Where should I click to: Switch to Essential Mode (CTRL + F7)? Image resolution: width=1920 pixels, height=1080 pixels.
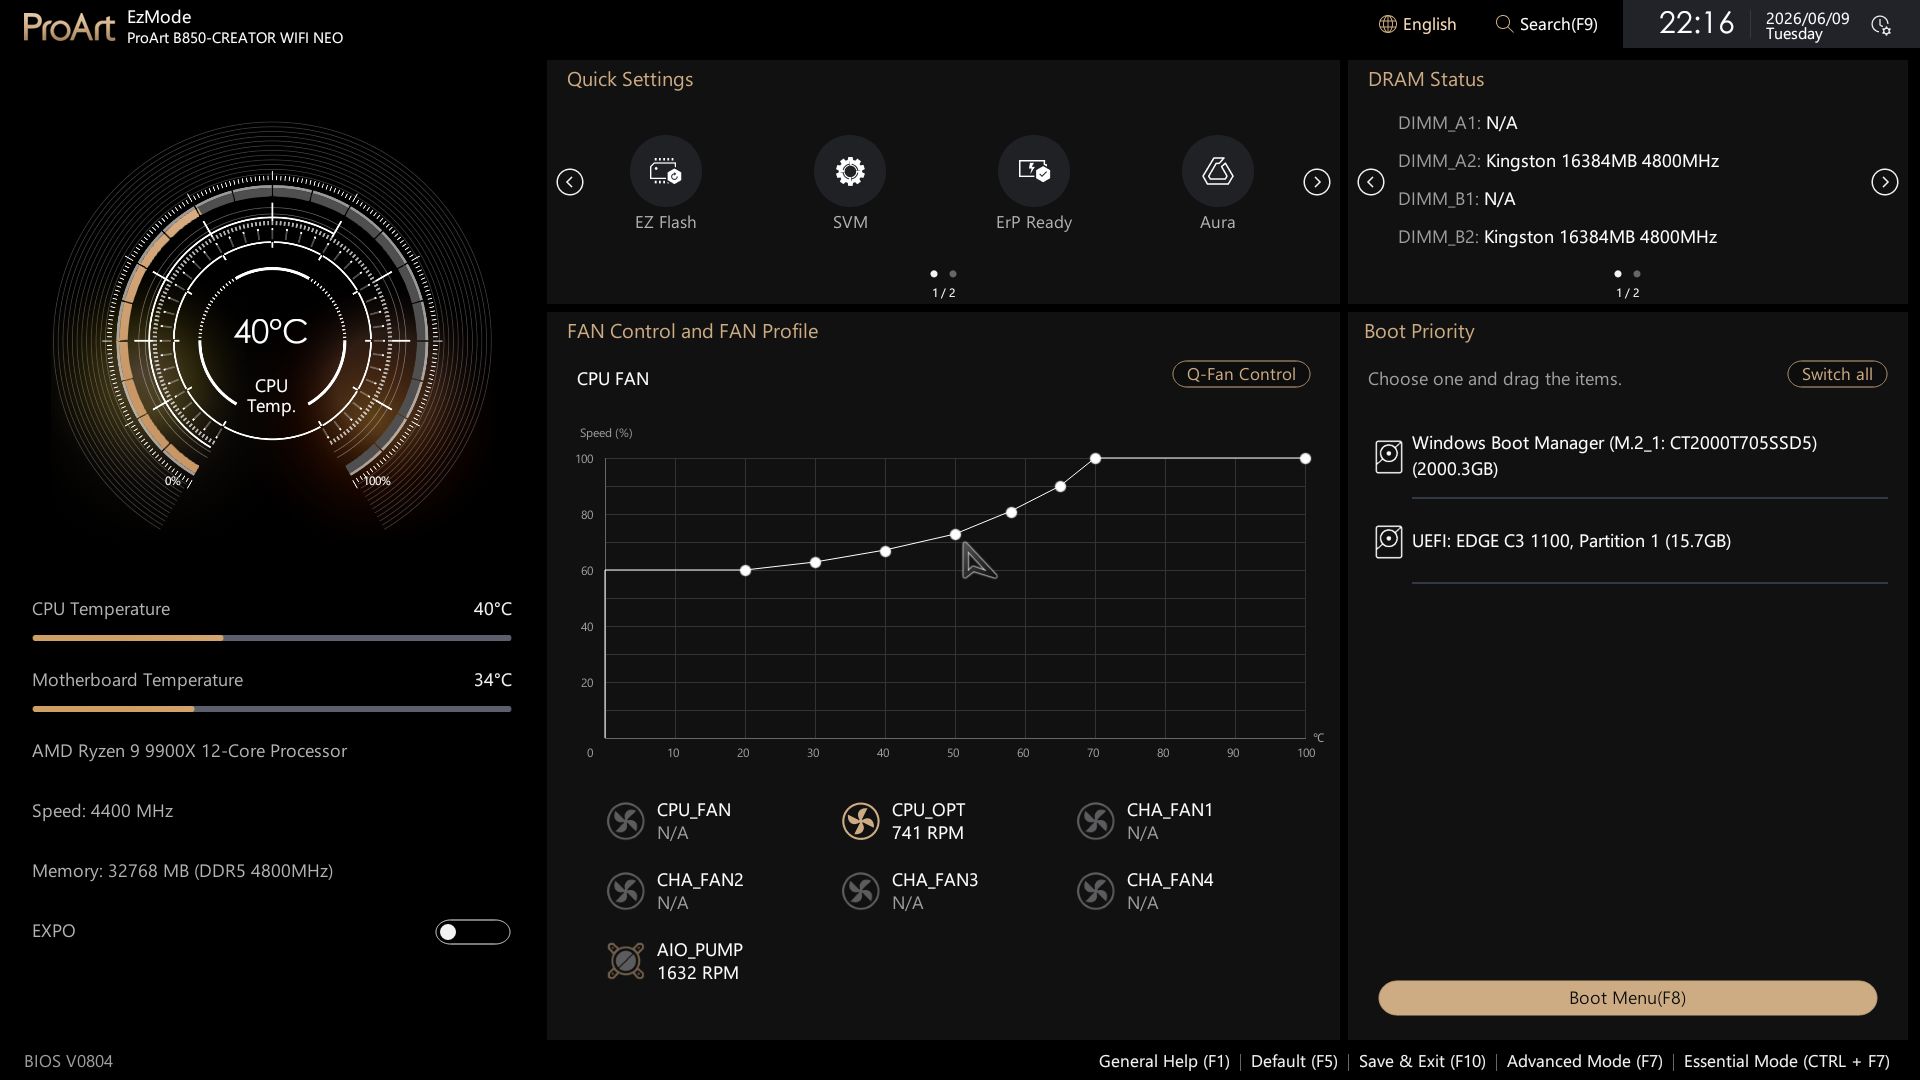click(1786, 1061)
